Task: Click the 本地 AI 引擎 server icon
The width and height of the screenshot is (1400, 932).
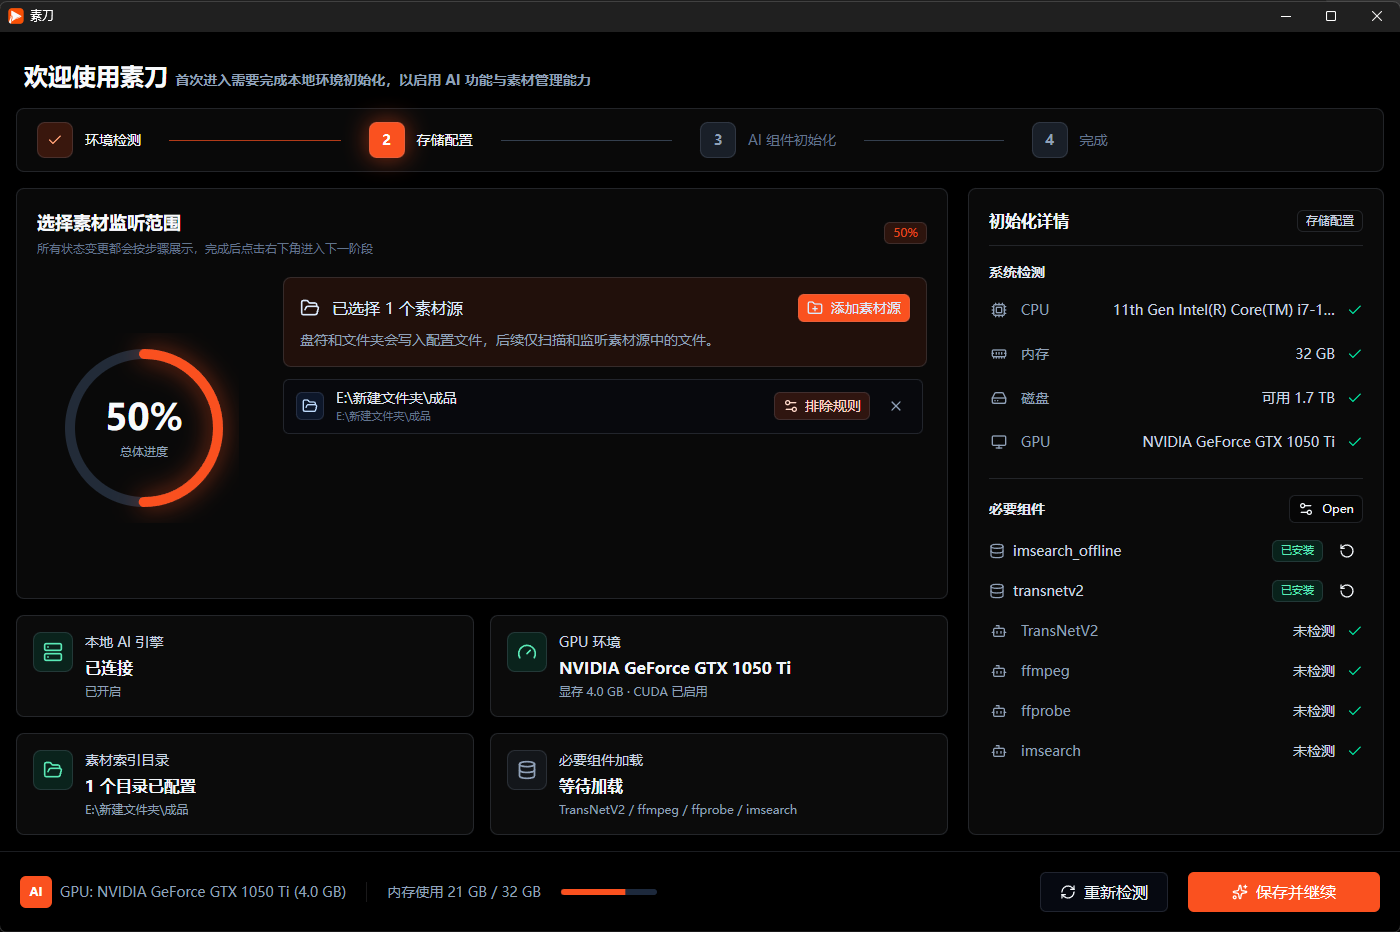Action: point(53,652)
